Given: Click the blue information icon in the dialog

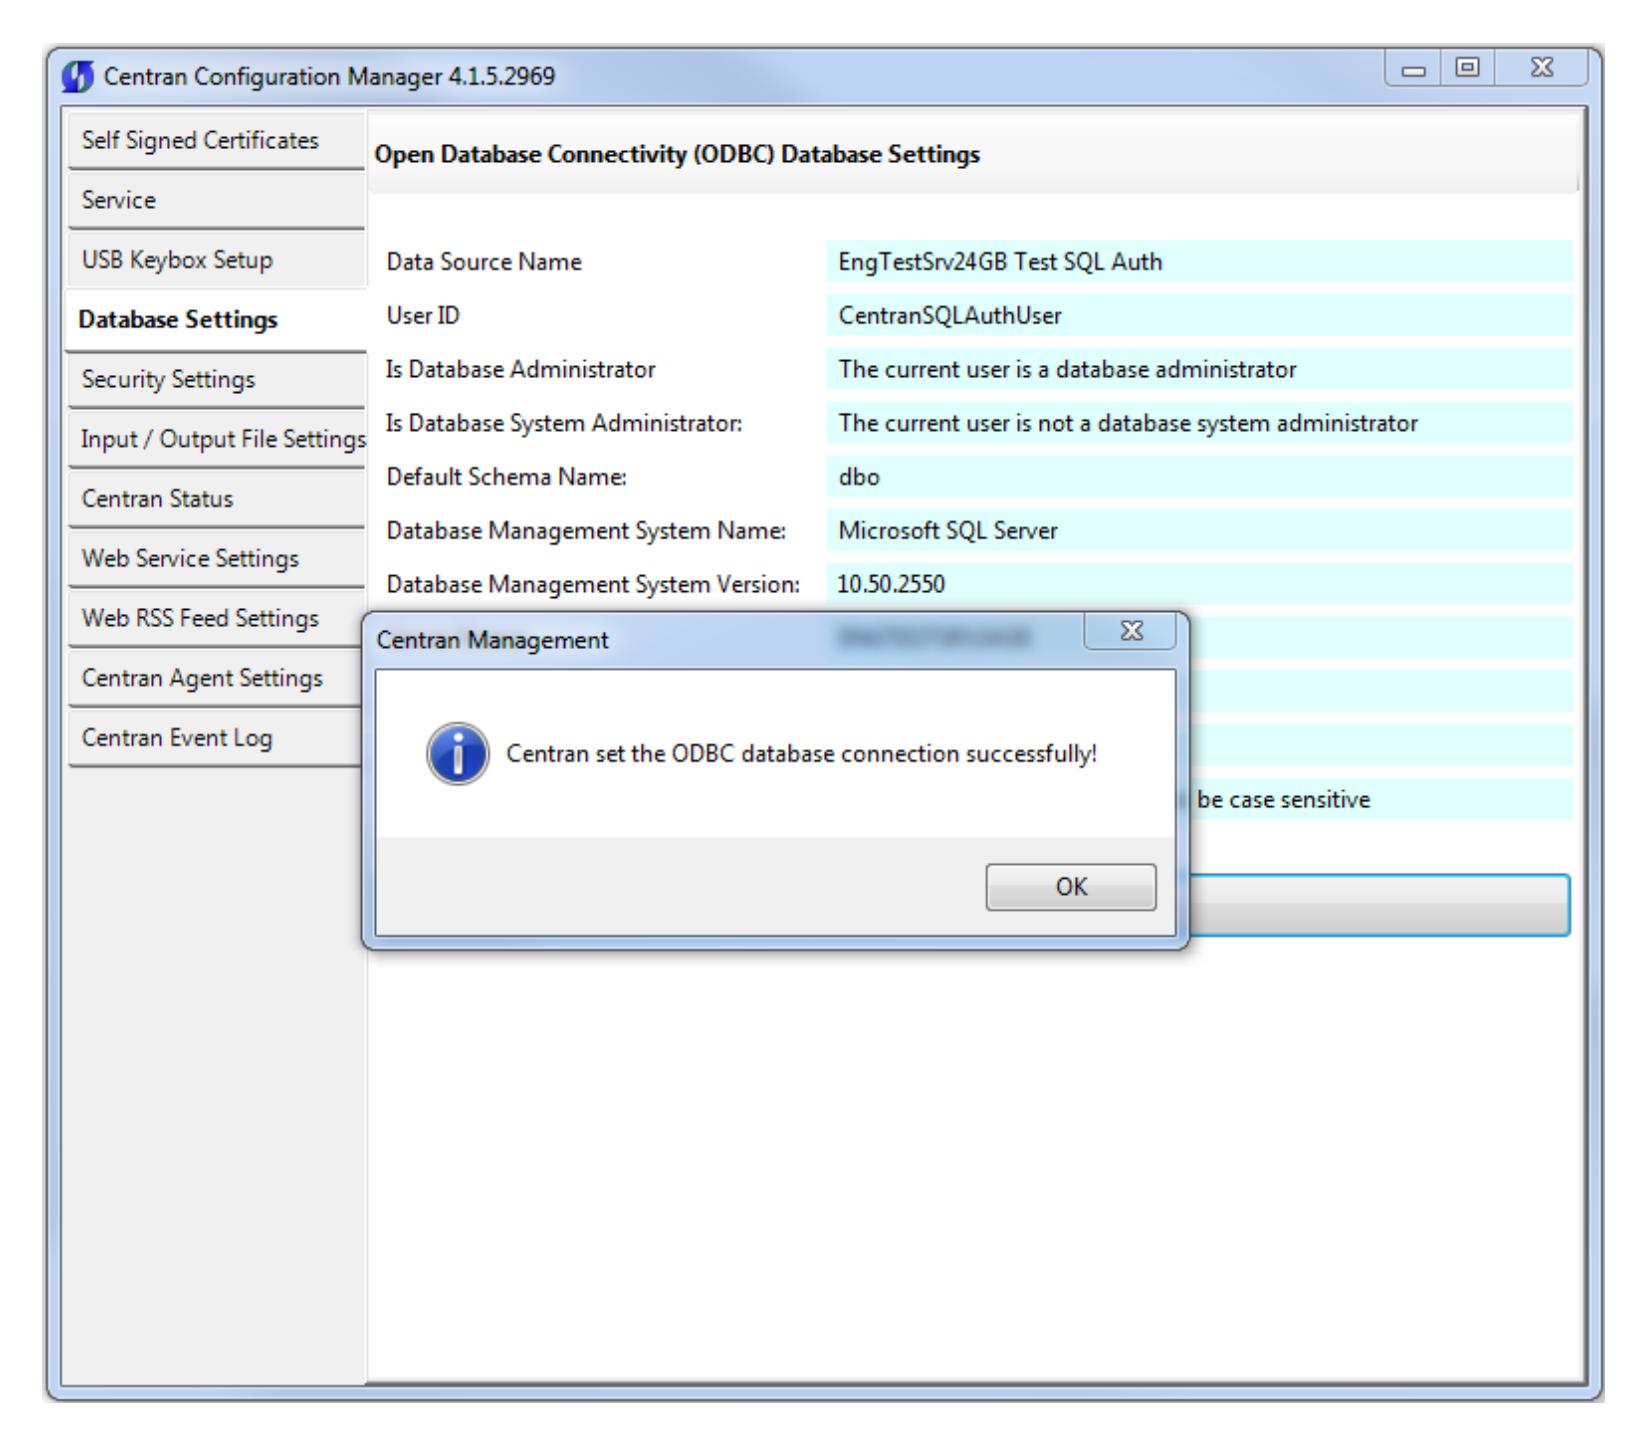Looking at the screenshot, I should click(458, 754).
